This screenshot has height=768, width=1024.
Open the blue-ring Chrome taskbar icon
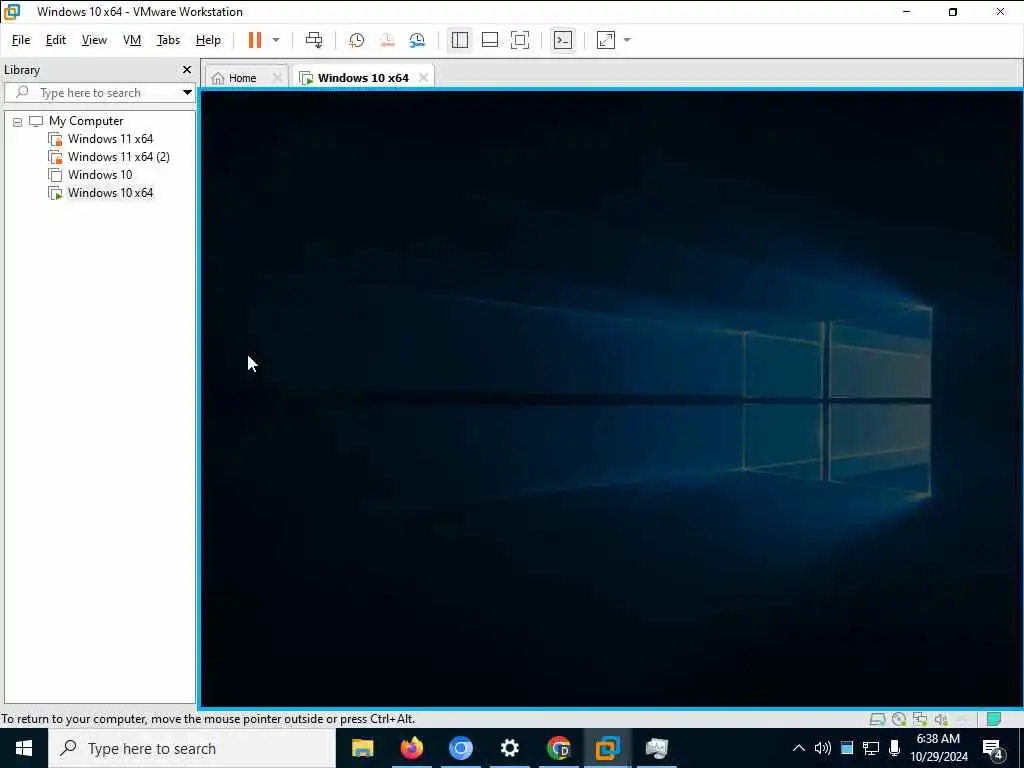pyautogui.click(x=460, y=748)
